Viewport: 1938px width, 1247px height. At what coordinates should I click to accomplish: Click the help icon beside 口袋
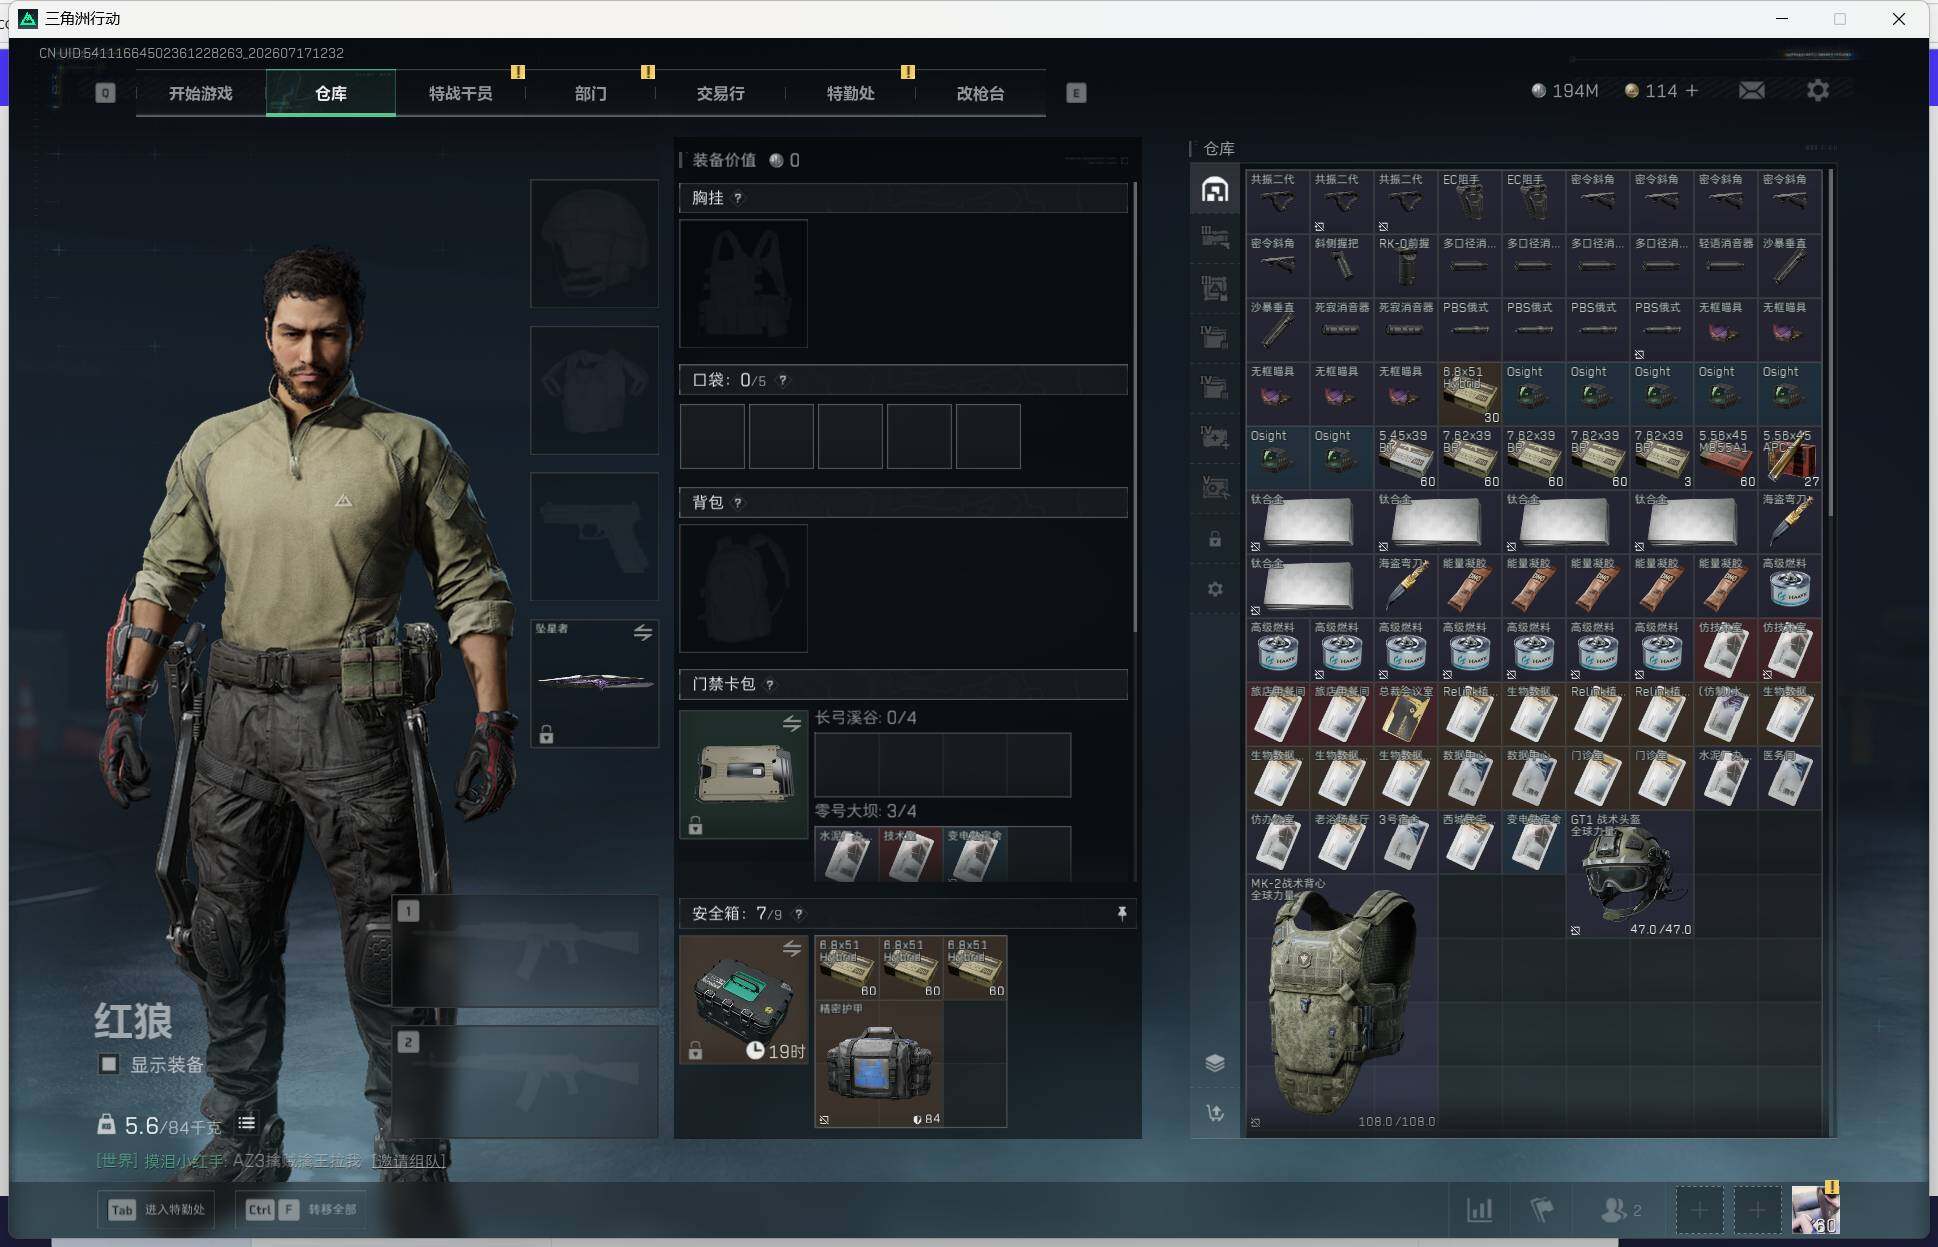coord(783,380)
